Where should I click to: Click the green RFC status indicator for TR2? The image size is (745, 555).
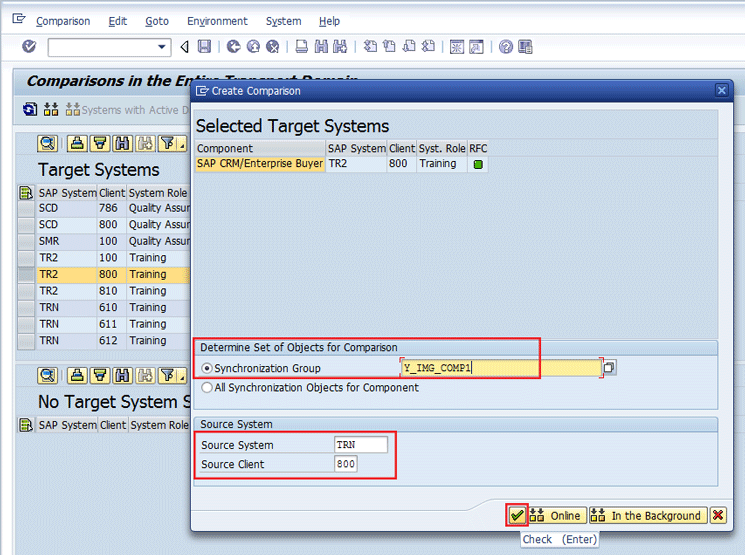[x=478, y=164]
